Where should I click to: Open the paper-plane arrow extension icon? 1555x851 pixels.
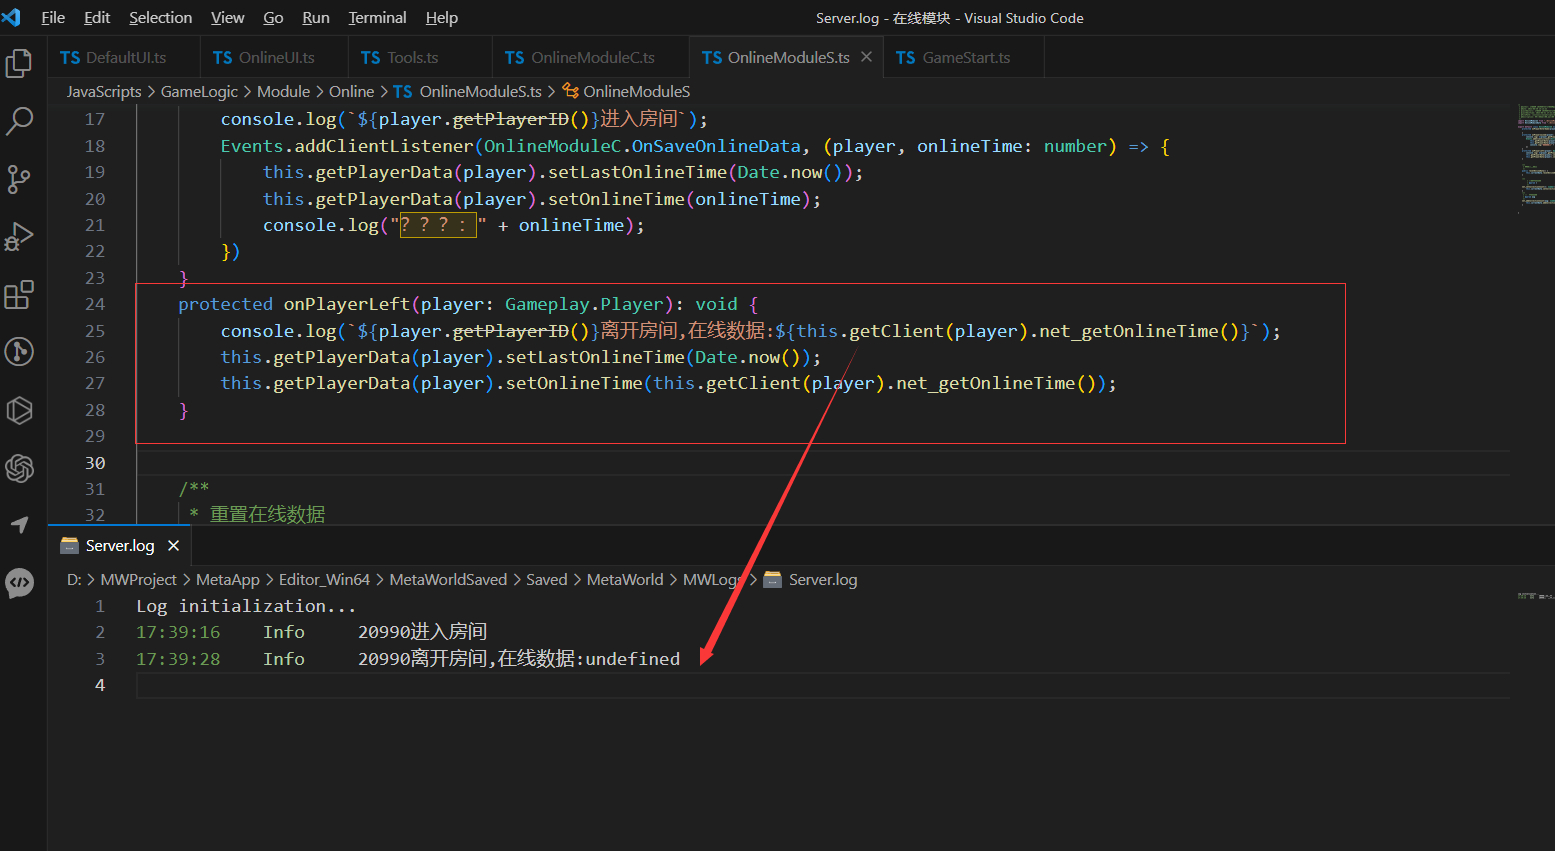click(19, 525)
